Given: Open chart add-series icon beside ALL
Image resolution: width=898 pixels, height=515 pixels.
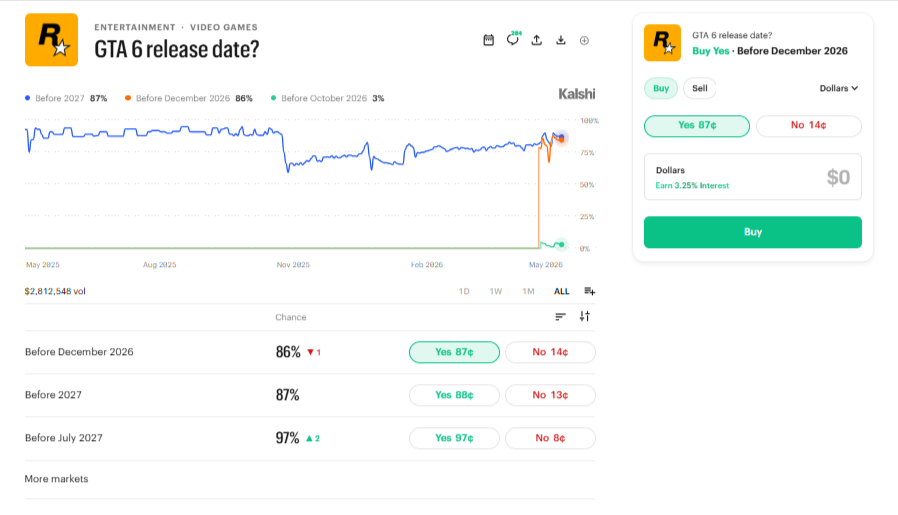Looking at the screenshot, I should [x=589, y=291].
